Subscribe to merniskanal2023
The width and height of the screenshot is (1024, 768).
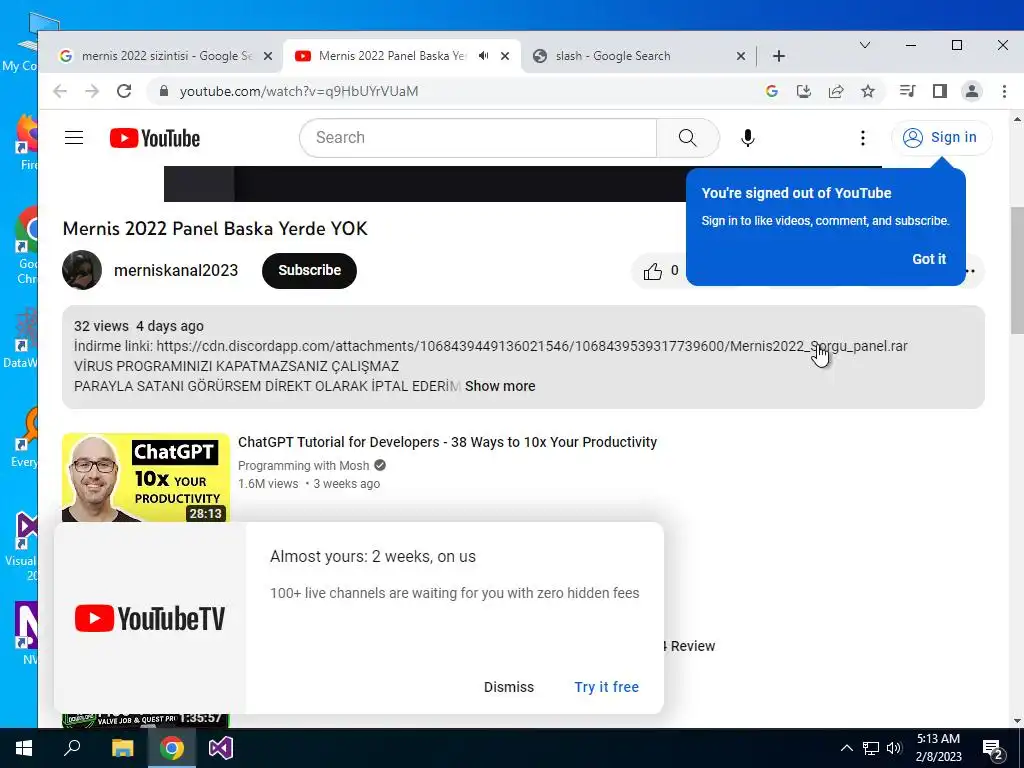310,270
